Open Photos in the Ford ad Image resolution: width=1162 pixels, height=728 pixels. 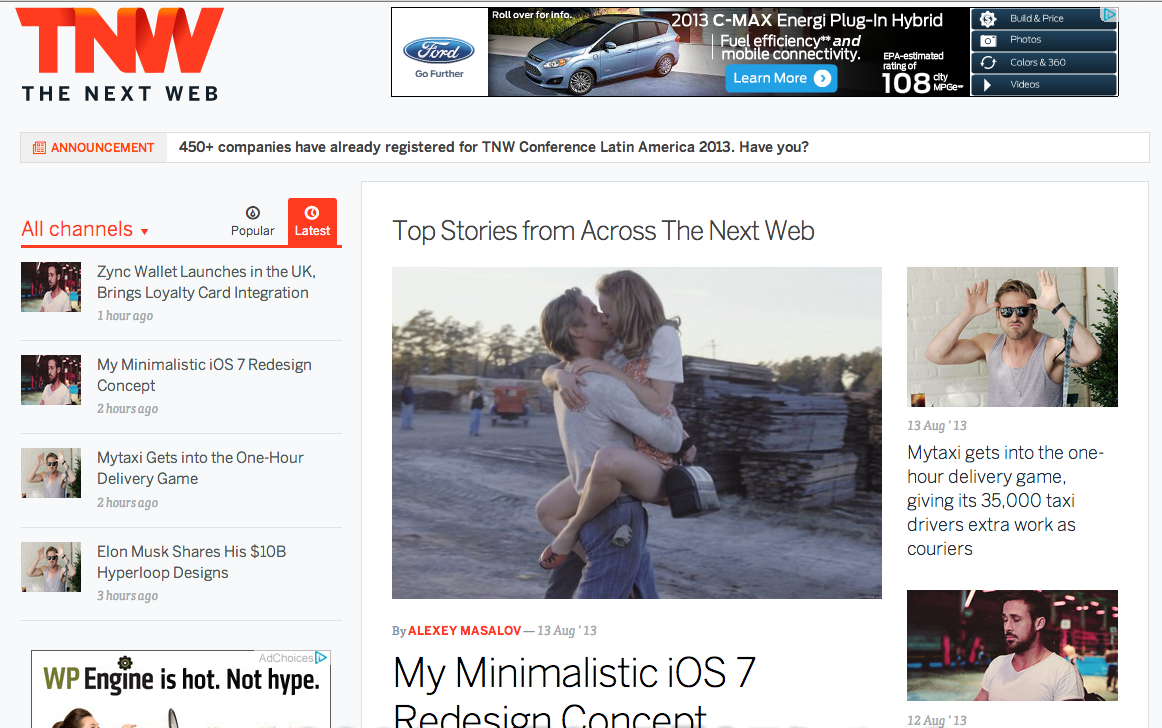pyautogui.click(x=1043, y=40)
